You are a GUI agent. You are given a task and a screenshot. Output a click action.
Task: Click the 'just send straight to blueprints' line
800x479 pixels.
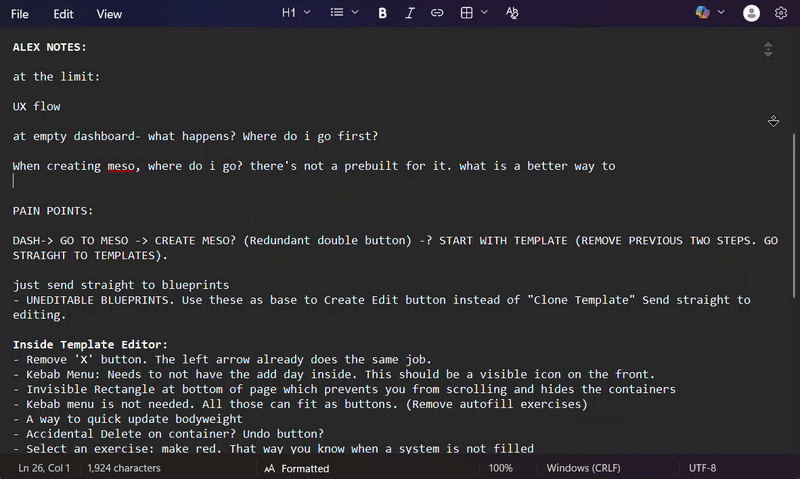121,285
